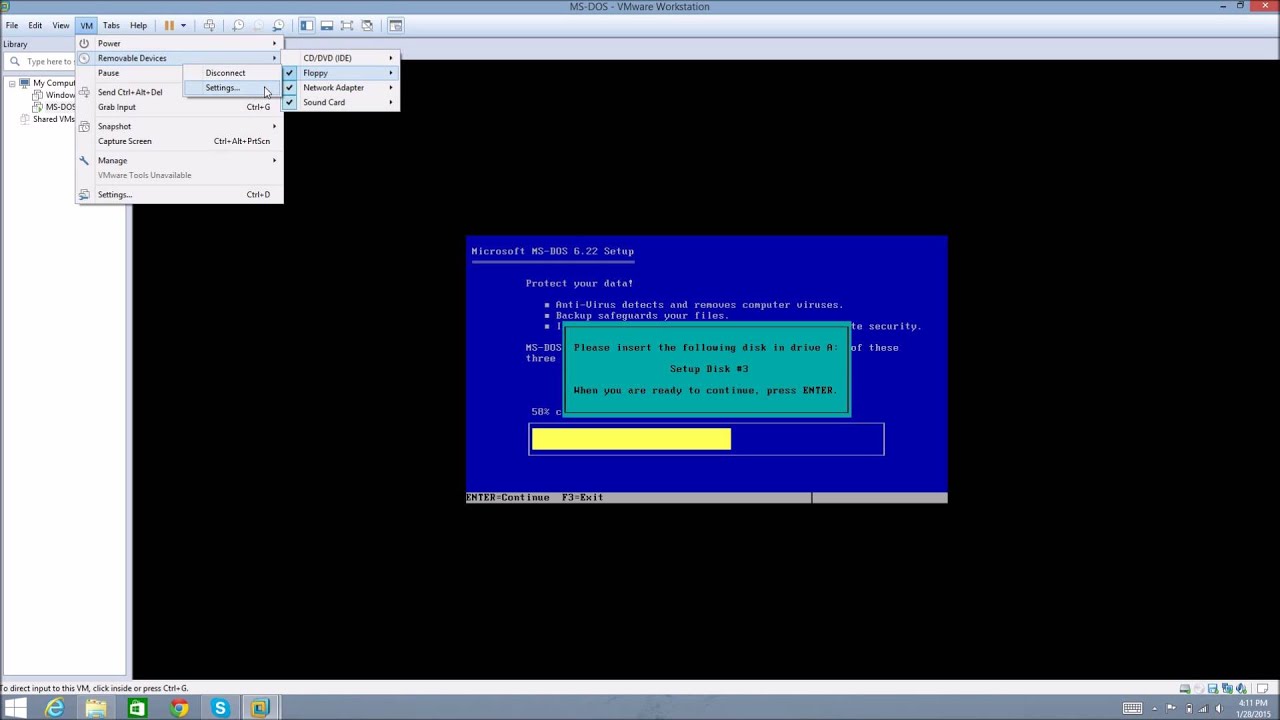Open File Explorer from taskbar
Screen dimensions: 1280x720
(96, 709)
